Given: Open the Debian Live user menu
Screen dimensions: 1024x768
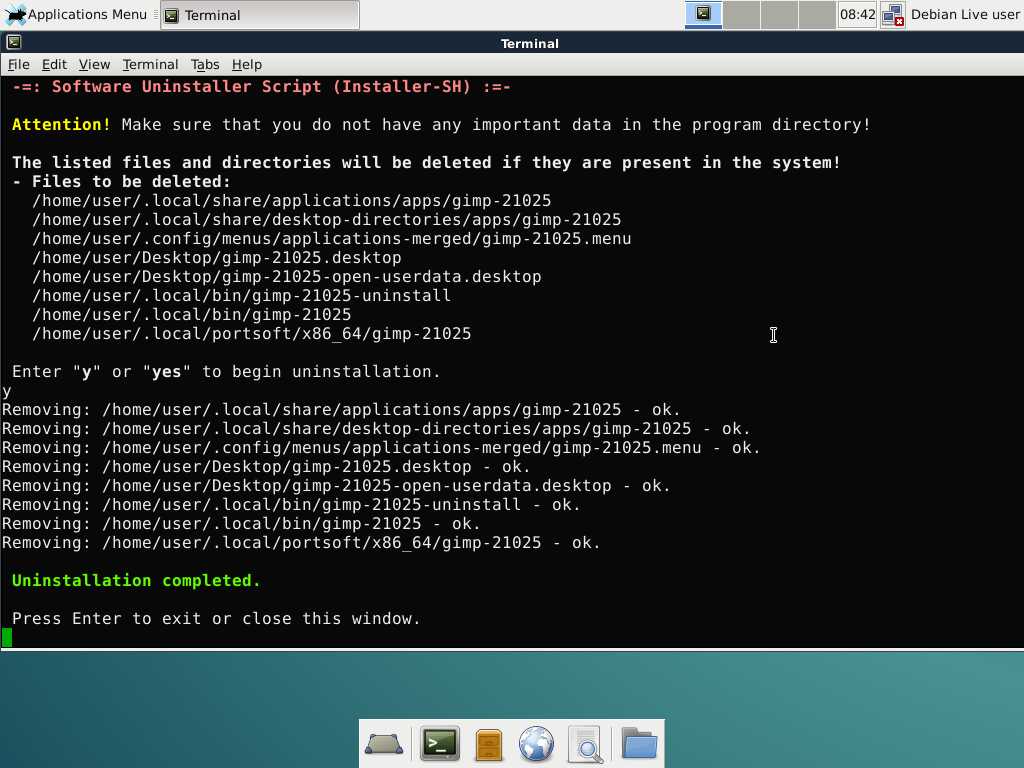Looking at the screenshot, I should click(x=965, y=14).
